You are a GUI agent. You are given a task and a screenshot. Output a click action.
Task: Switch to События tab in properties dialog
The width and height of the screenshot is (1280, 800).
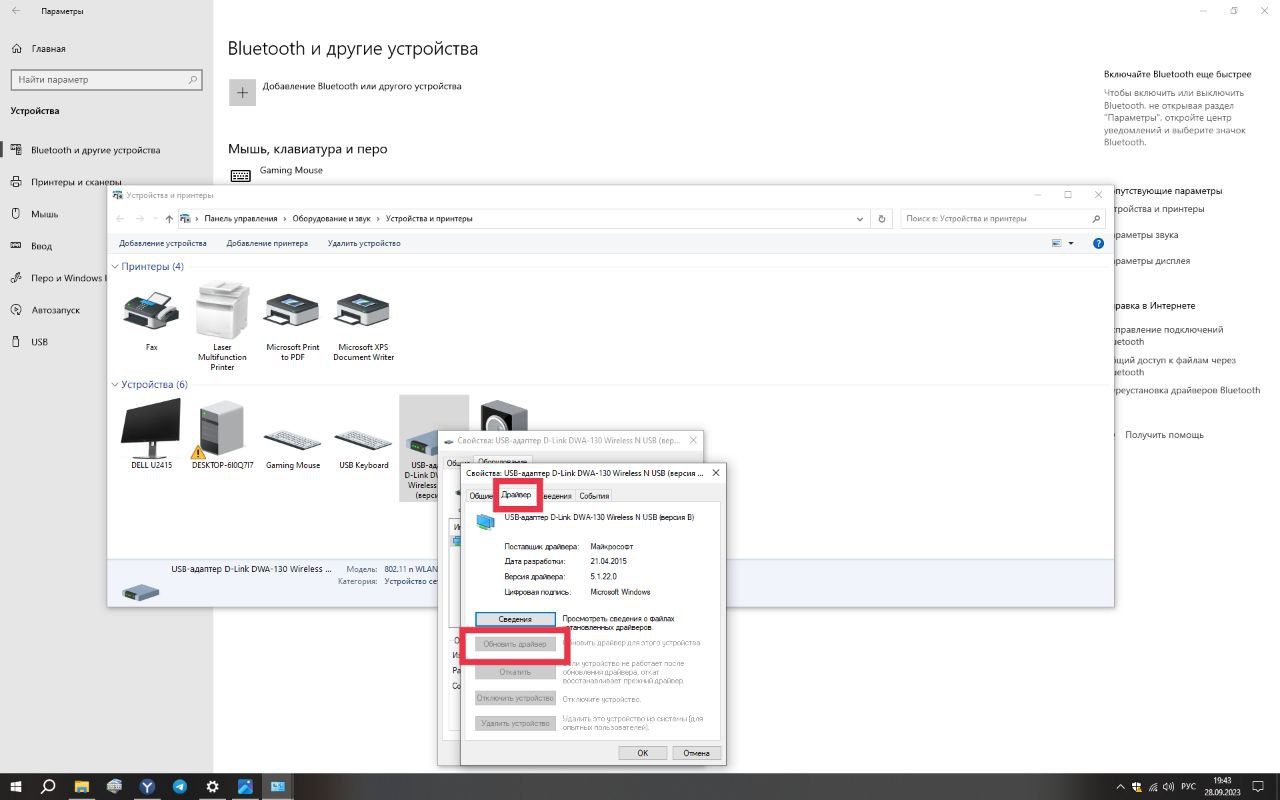594,496
